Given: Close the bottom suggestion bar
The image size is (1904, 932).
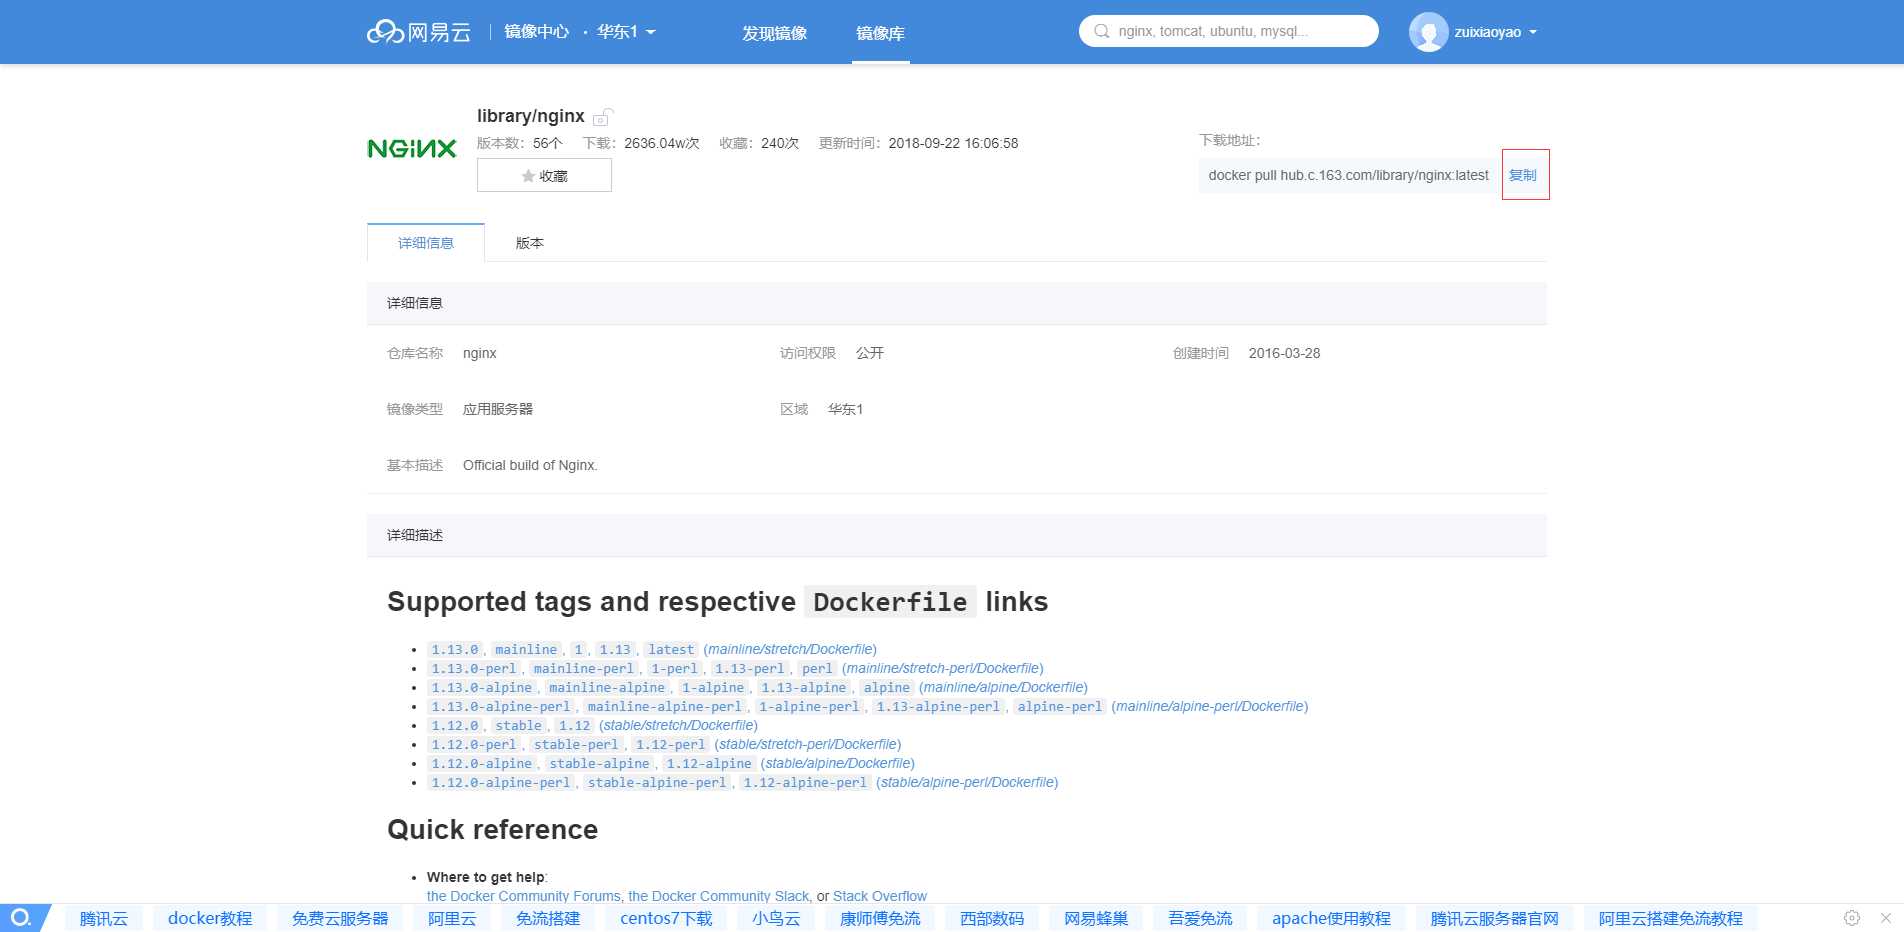Looking at the screenshot, I should tap(1885, 918).
